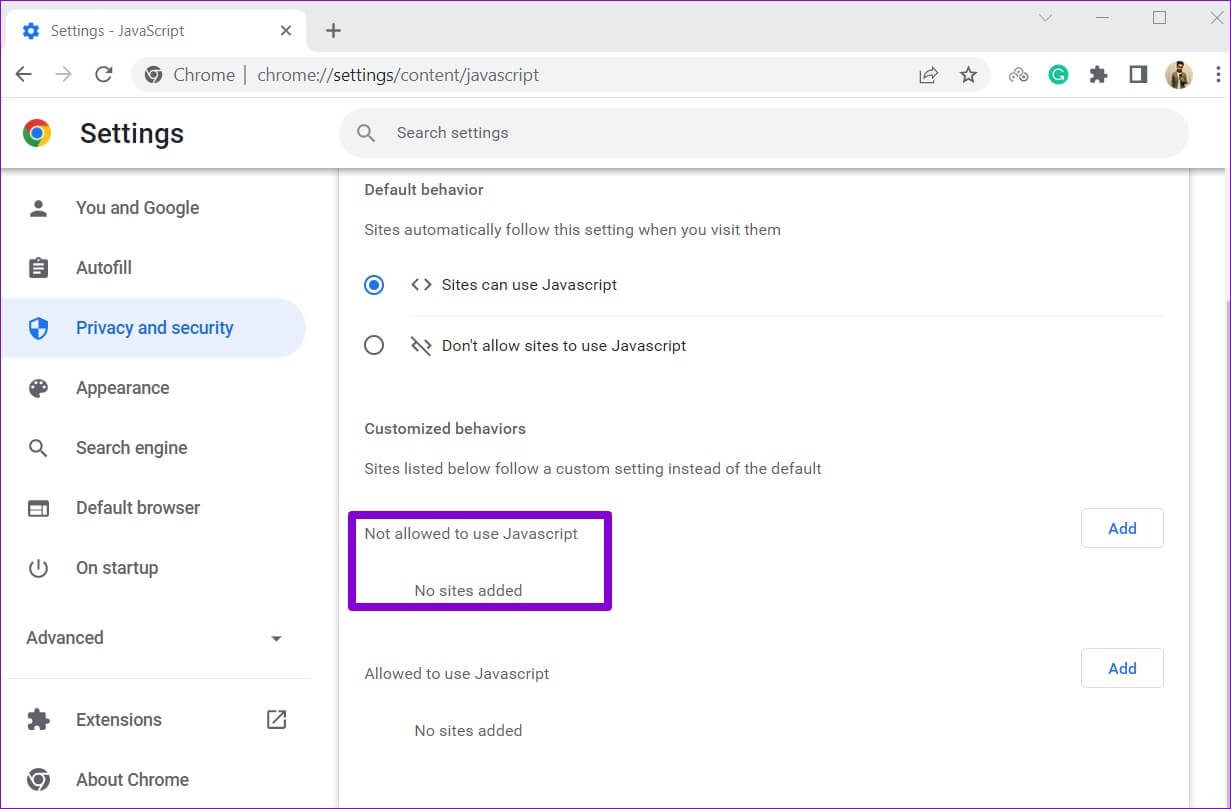Viewport: 1231px width, 809px height.
Task: Click the reload page icon
Action: [x=103, y=75]
